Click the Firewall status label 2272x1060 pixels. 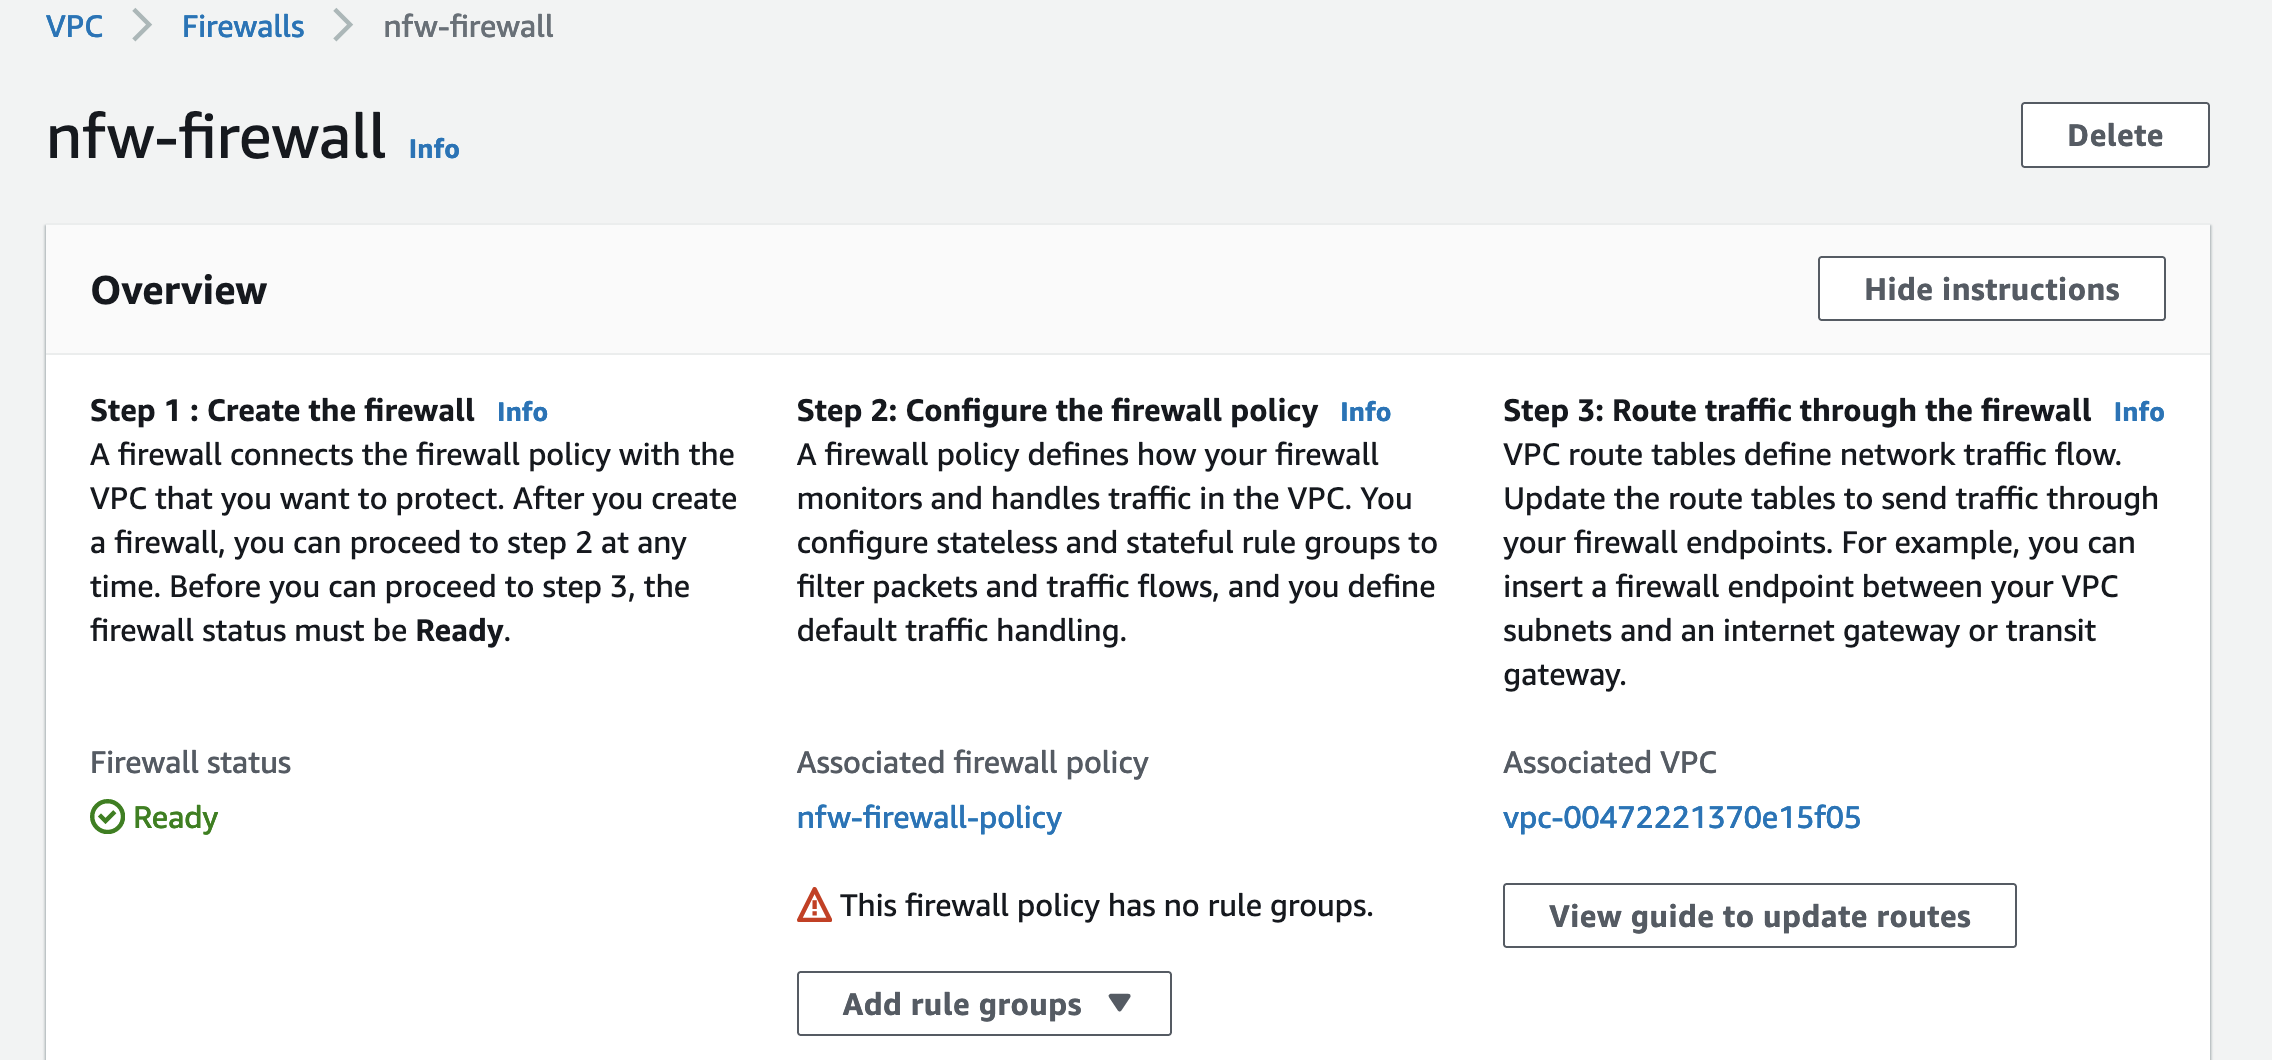[x=190, y=762]
